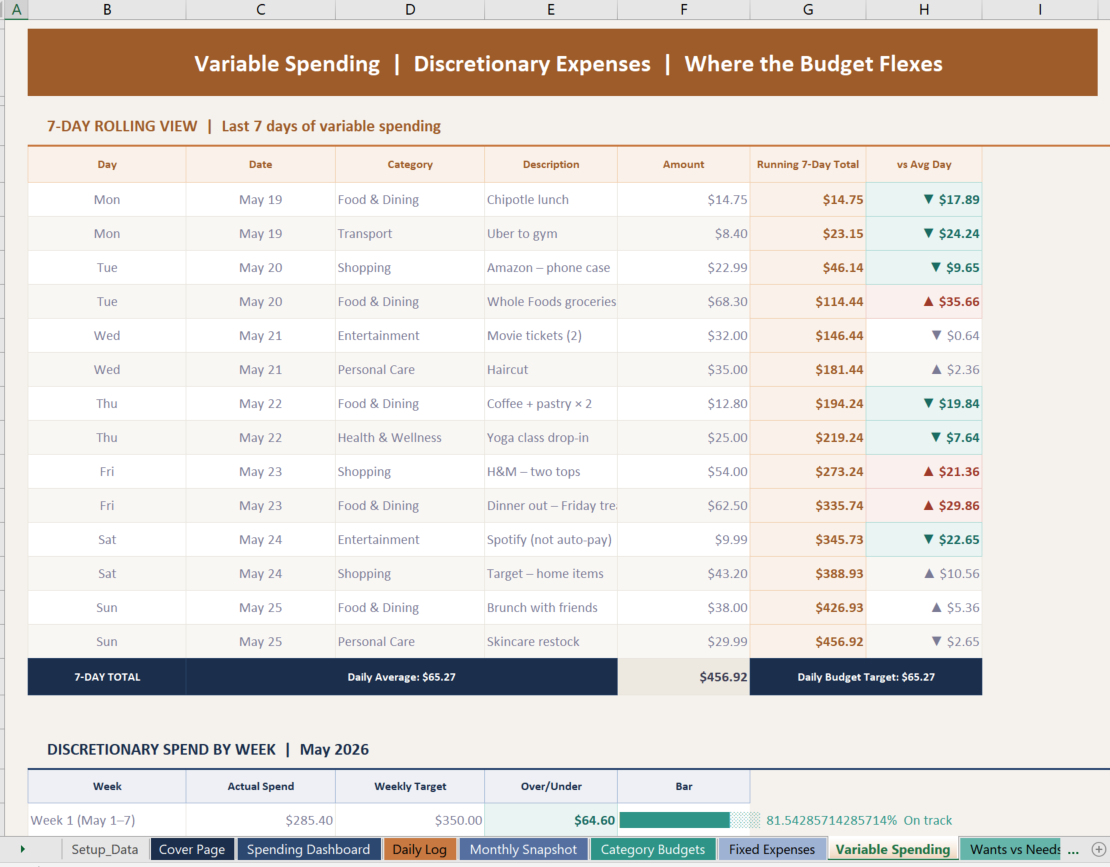1110x867 pixels.
Task: Click running total $114.44 cell
Action: tap(808, 302)
